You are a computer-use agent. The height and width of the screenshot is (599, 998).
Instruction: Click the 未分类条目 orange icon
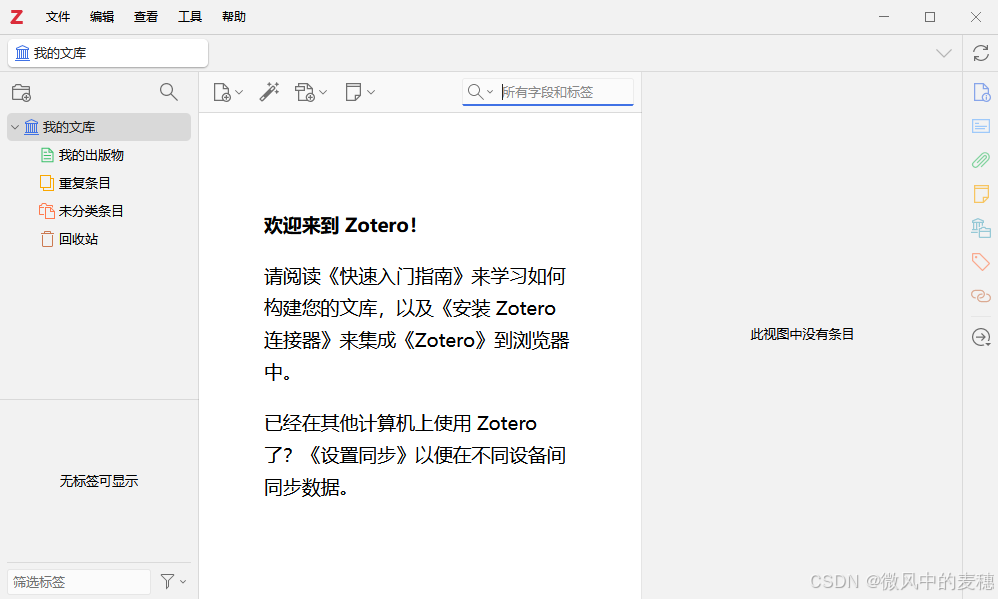pos(46,211)
